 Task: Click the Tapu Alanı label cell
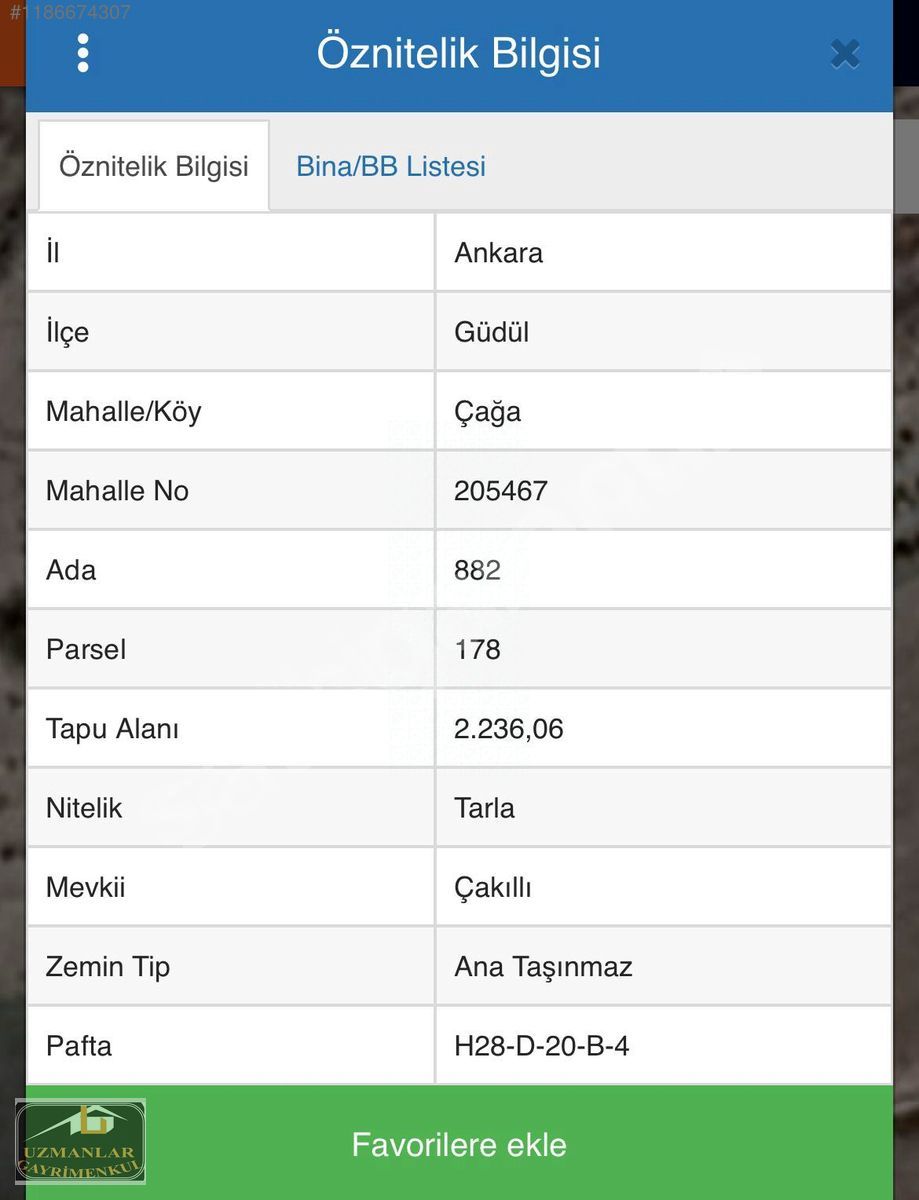point(231,729)
